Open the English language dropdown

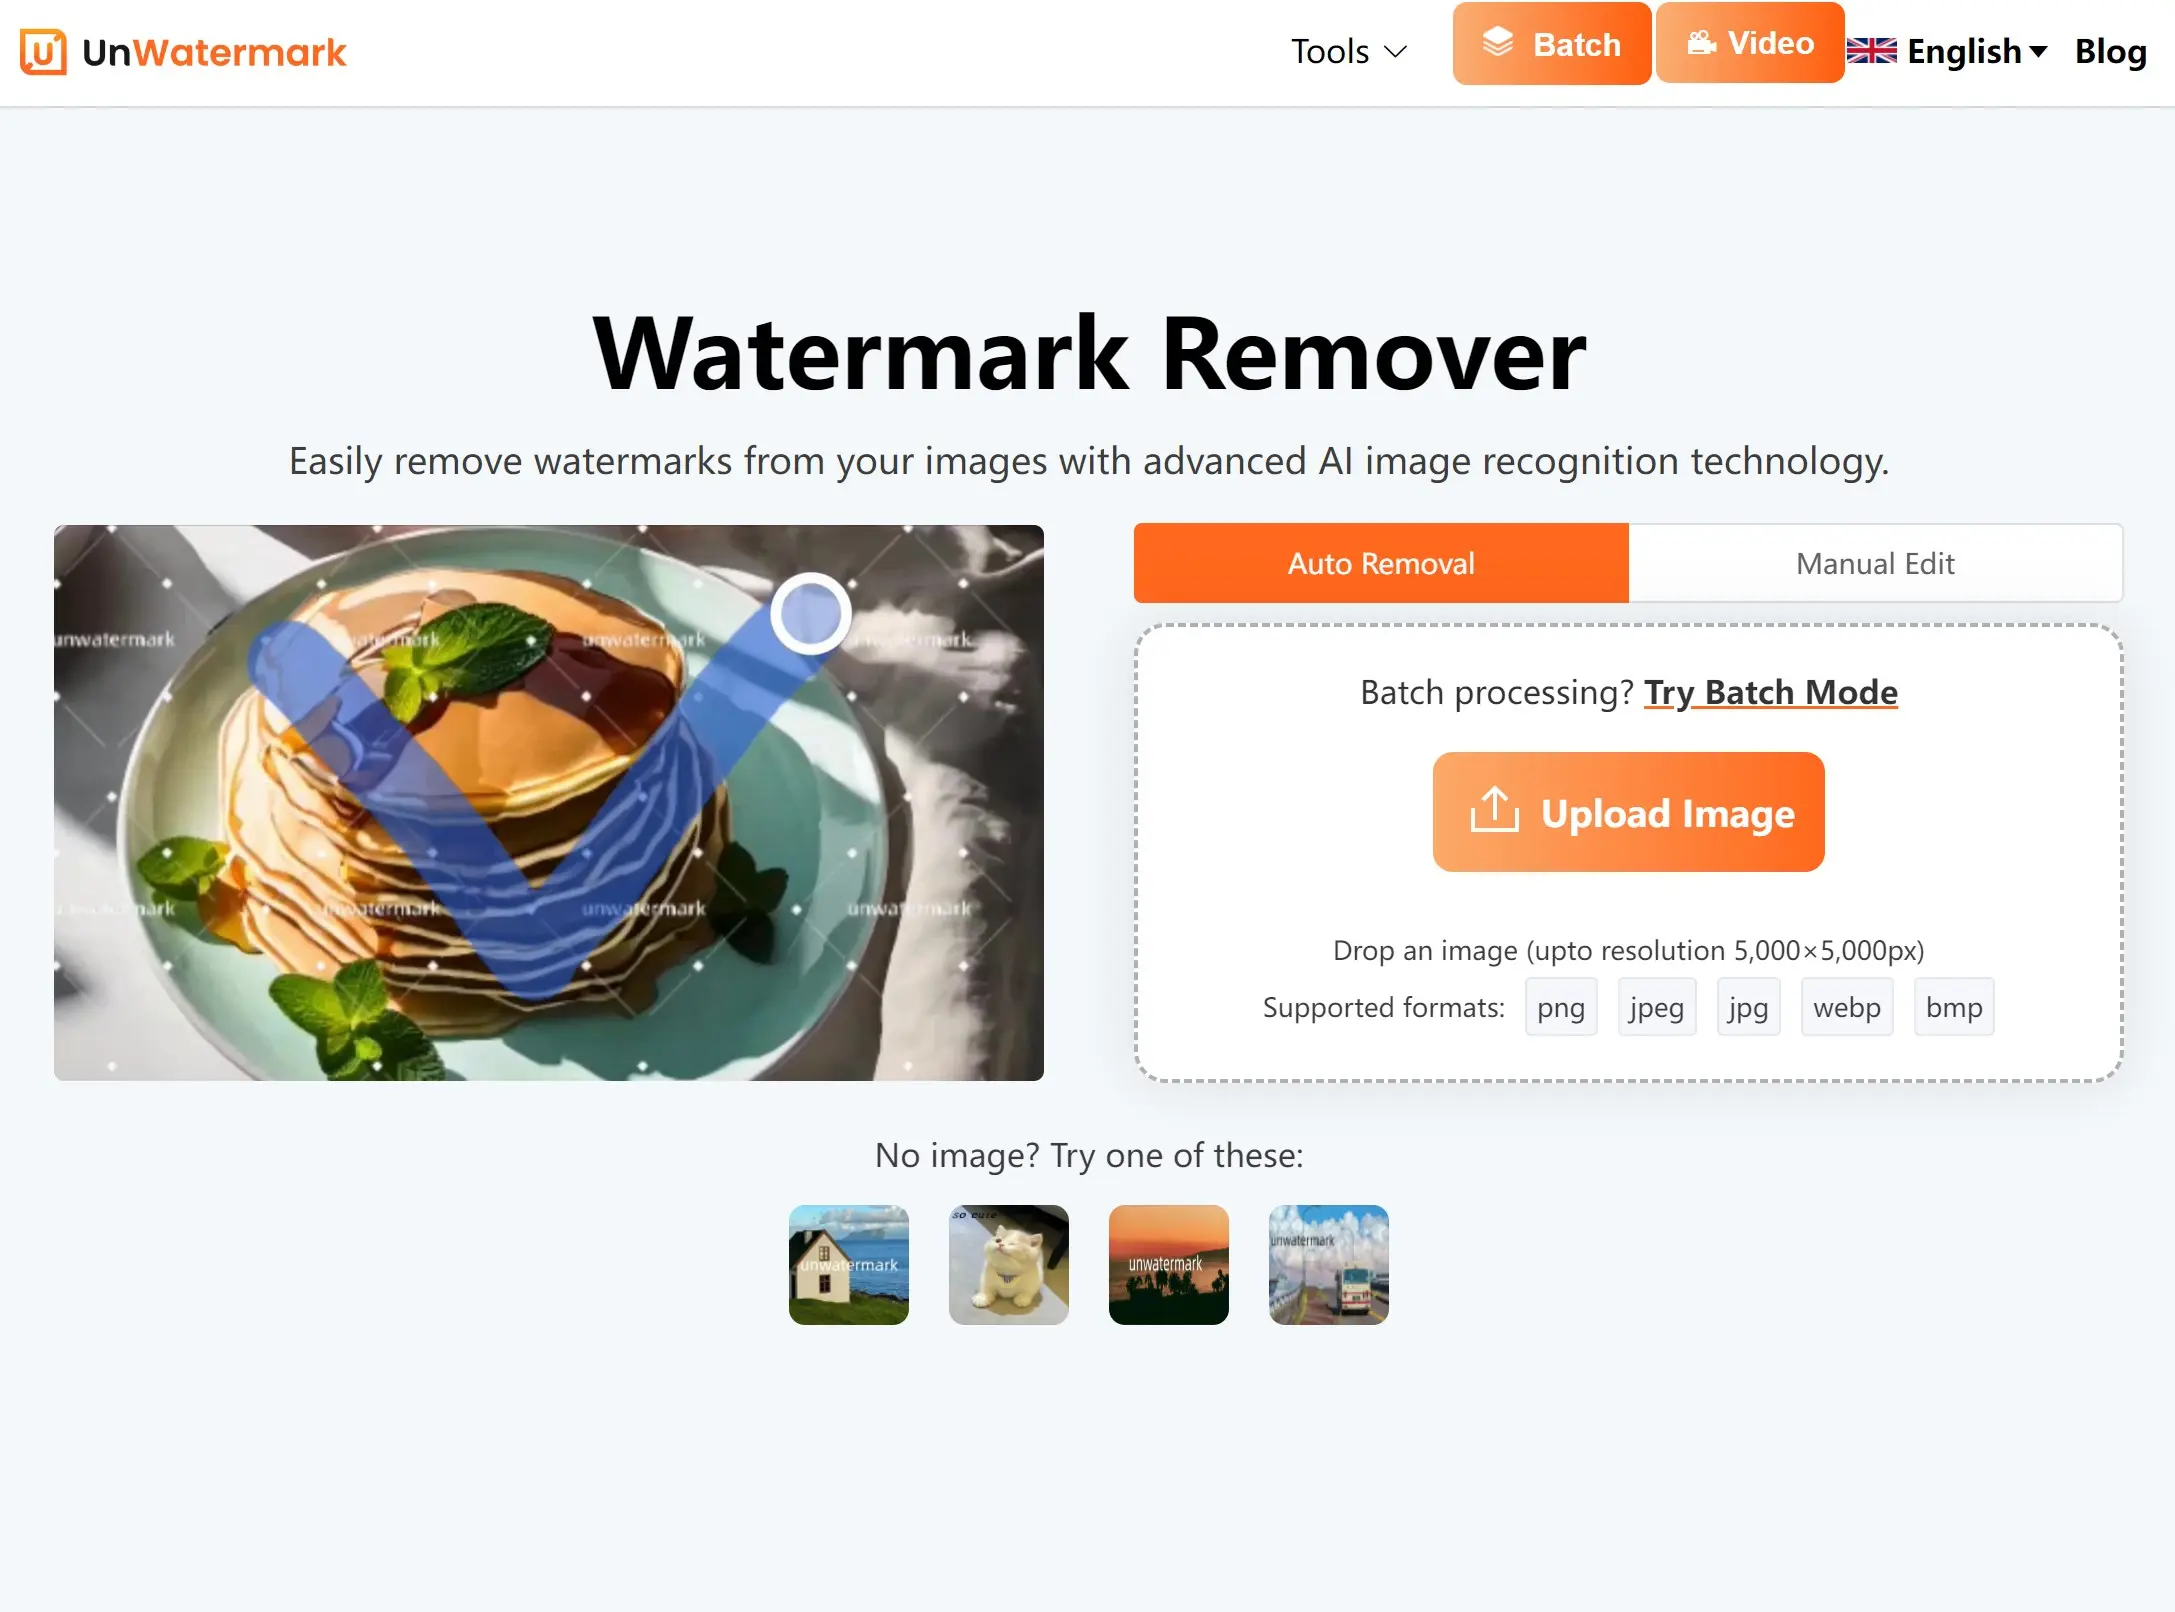click(1952, 49)
